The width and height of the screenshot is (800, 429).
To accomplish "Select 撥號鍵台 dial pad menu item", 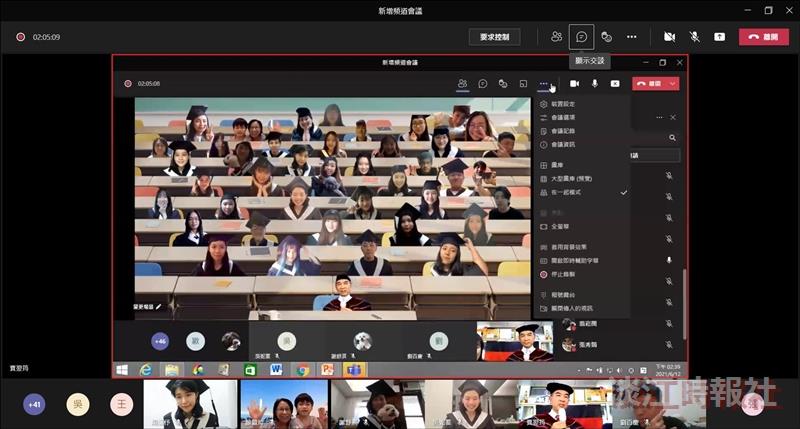I will [x=582, y=295].
